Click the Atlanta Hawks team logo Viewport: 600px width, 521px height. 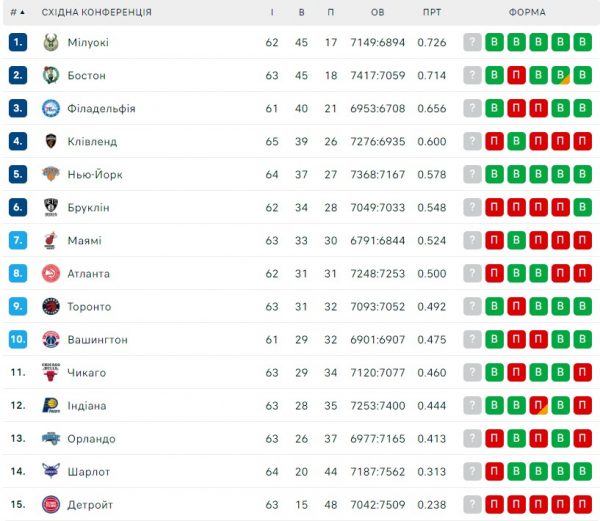click(51, 273)
